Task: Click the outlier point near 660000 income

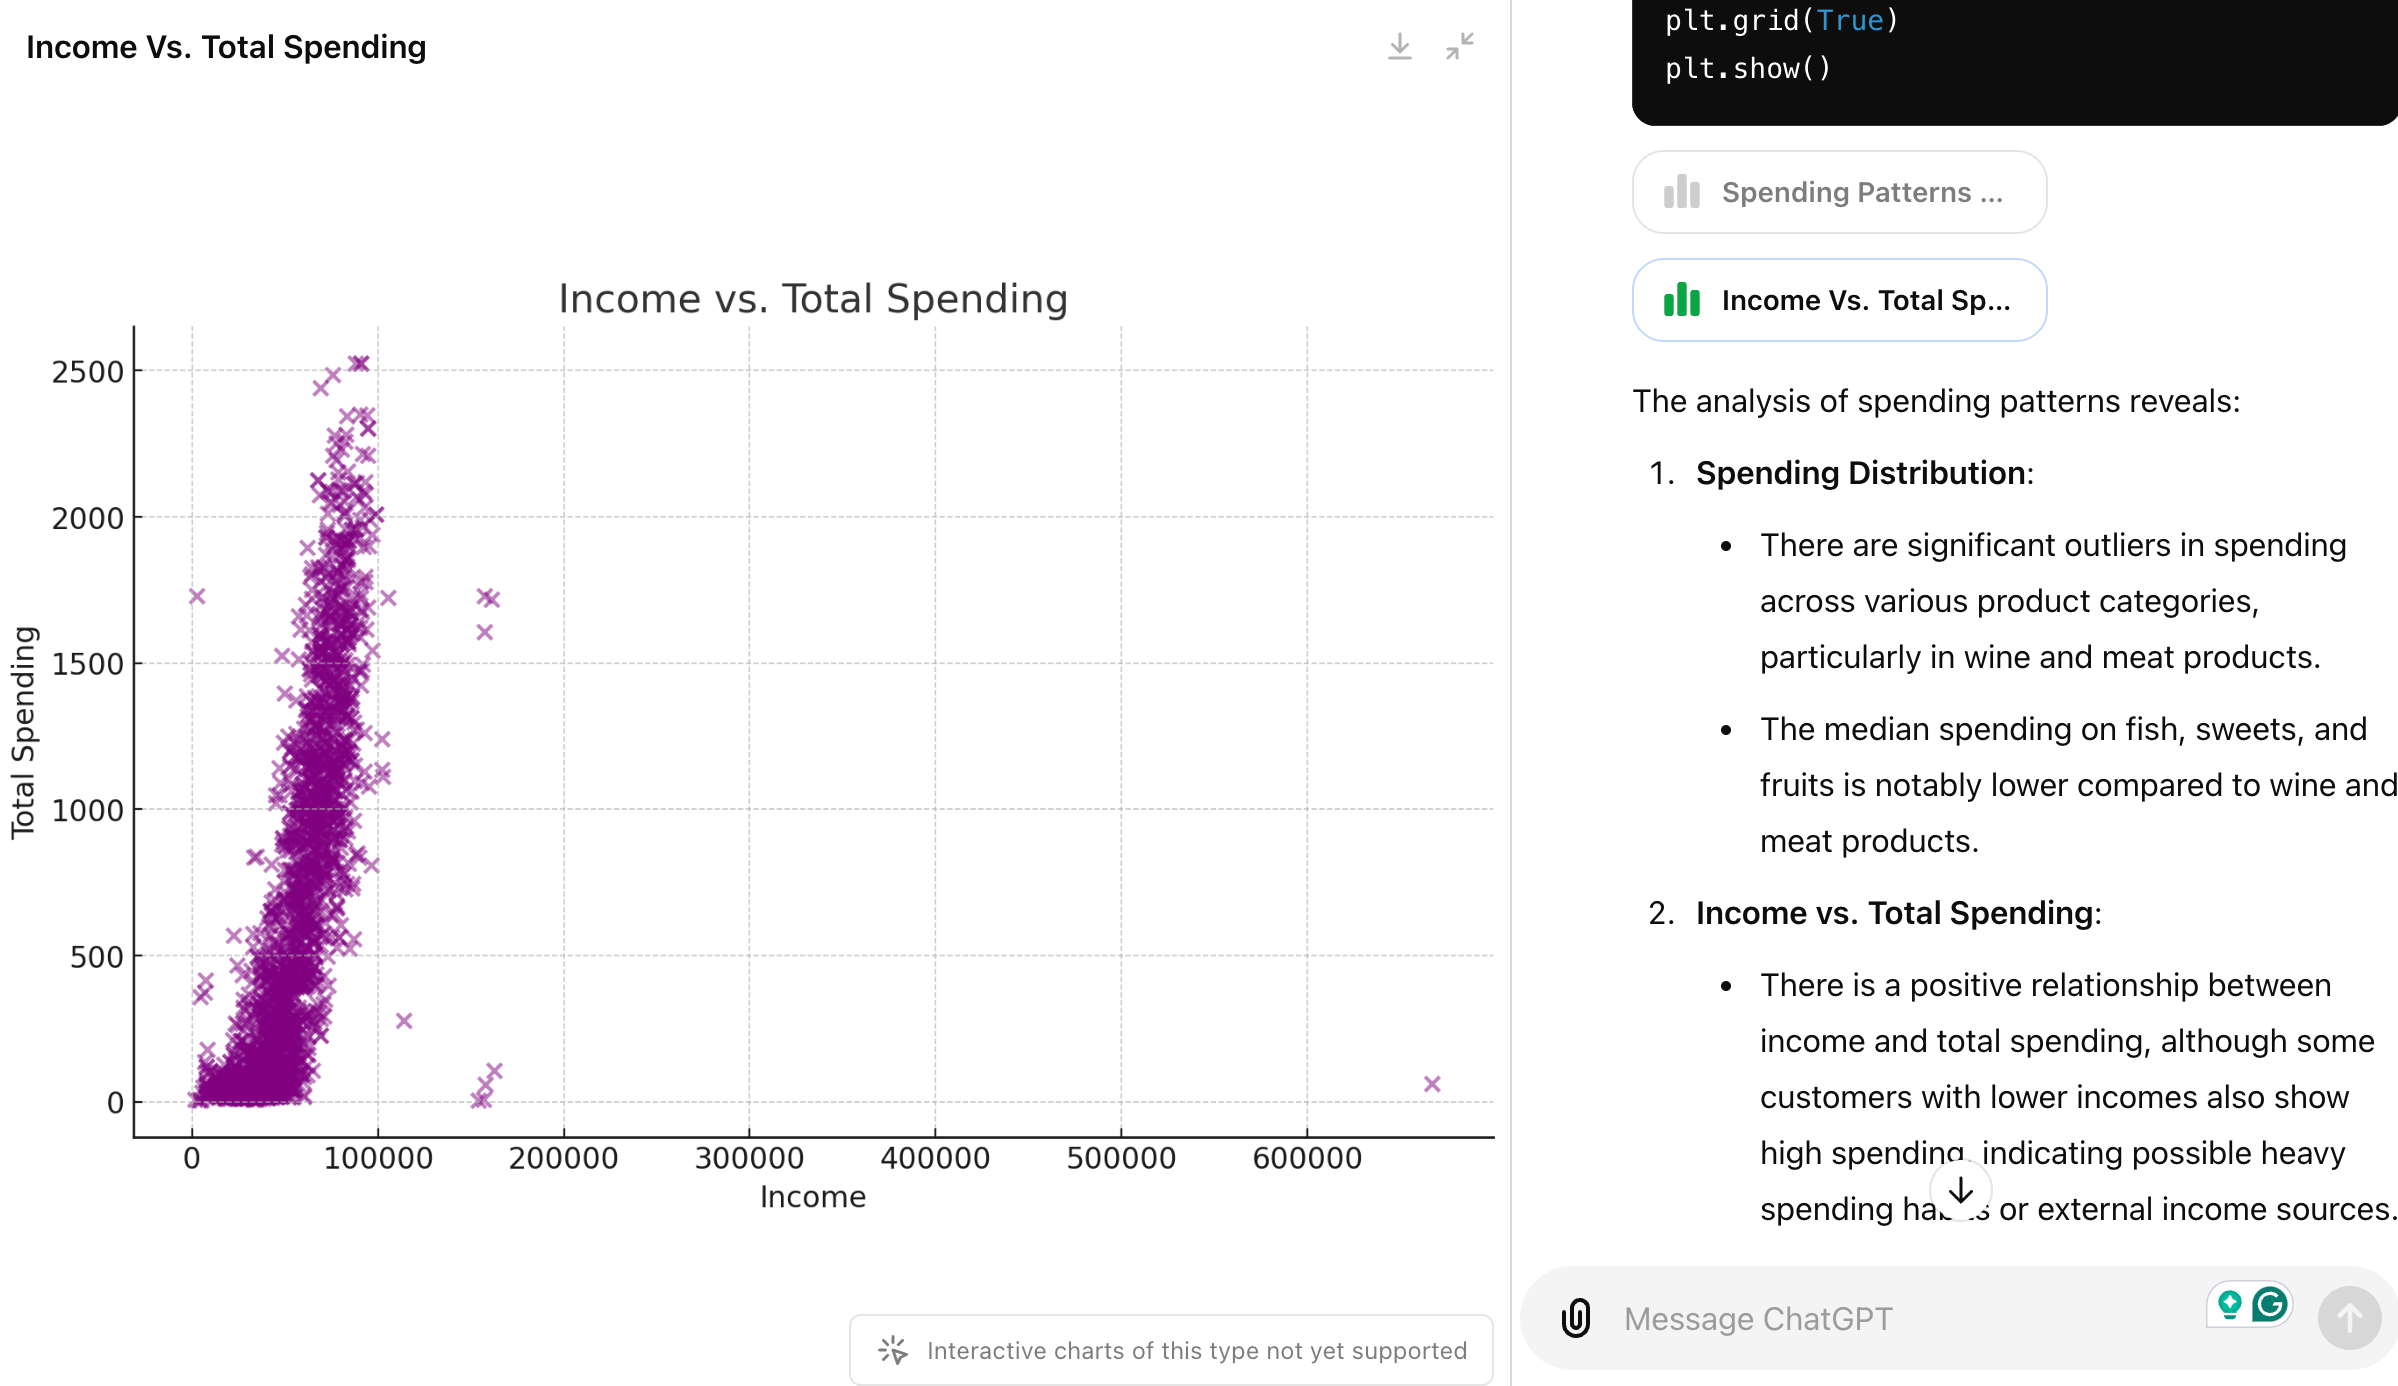Action: [1432, 1084]
